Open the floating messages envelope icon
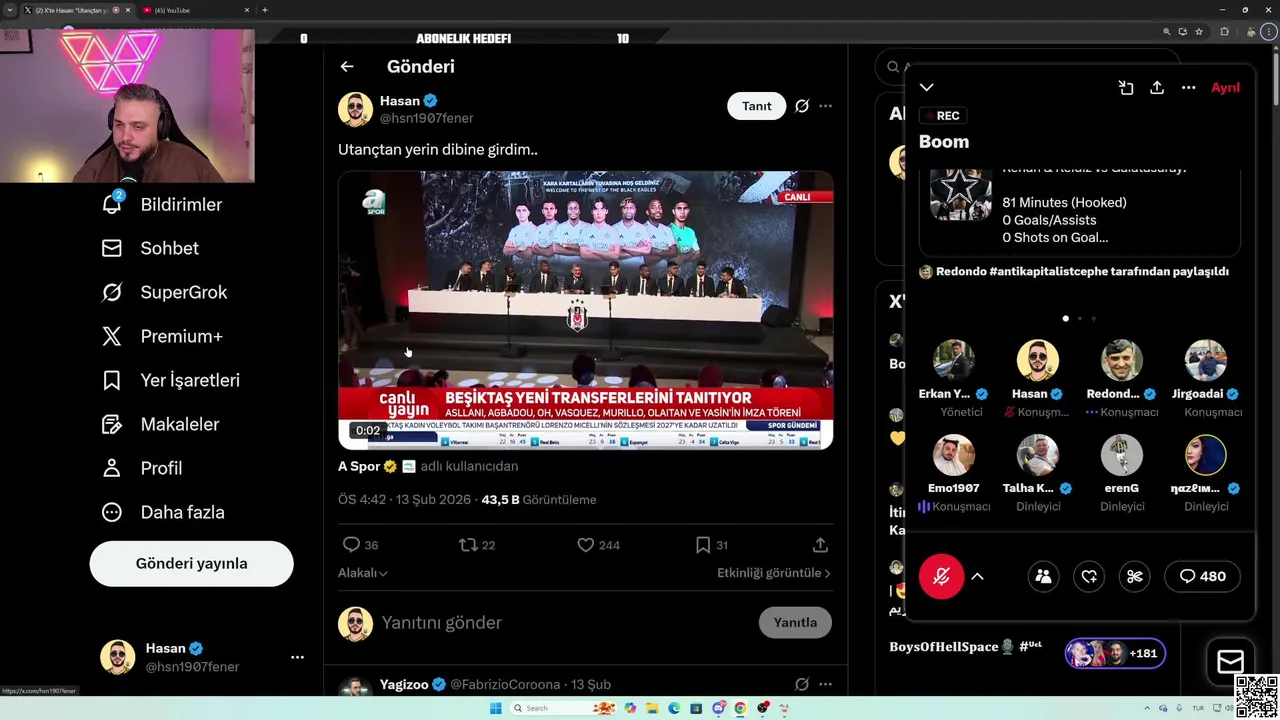Screen dimensions: 1280x720 1230,661
